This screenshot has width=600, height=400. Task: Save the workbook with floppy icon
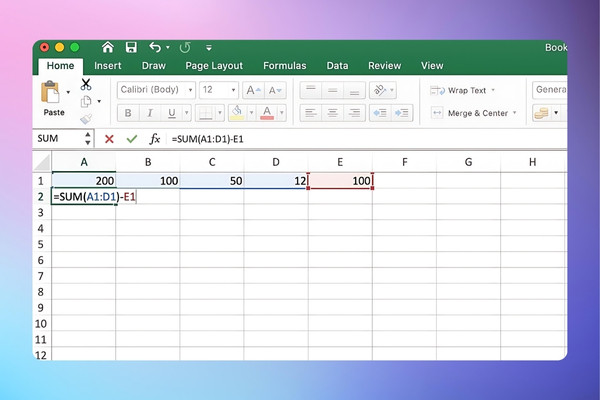[131, 47]
